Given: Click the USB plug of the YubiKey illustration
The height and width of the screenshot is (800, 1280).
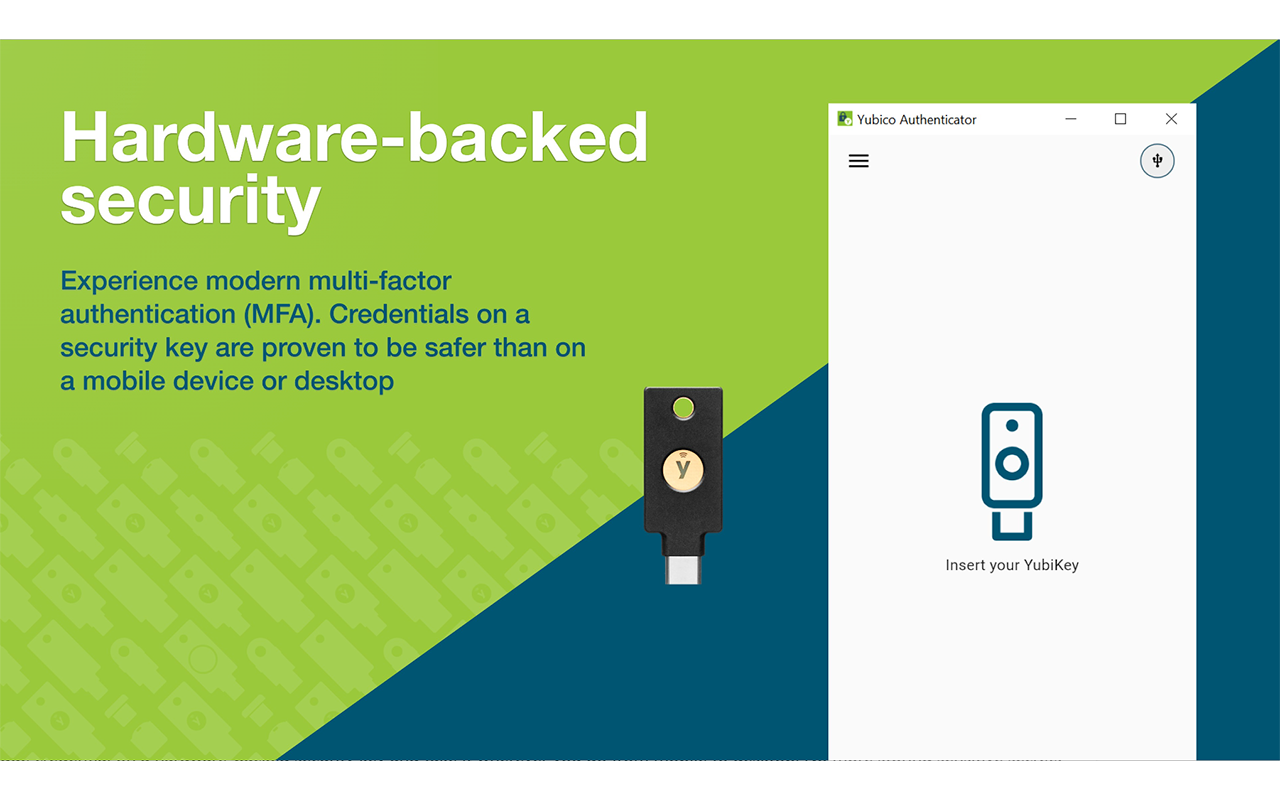Looking at the screenshot, I should pos(1012,525).
